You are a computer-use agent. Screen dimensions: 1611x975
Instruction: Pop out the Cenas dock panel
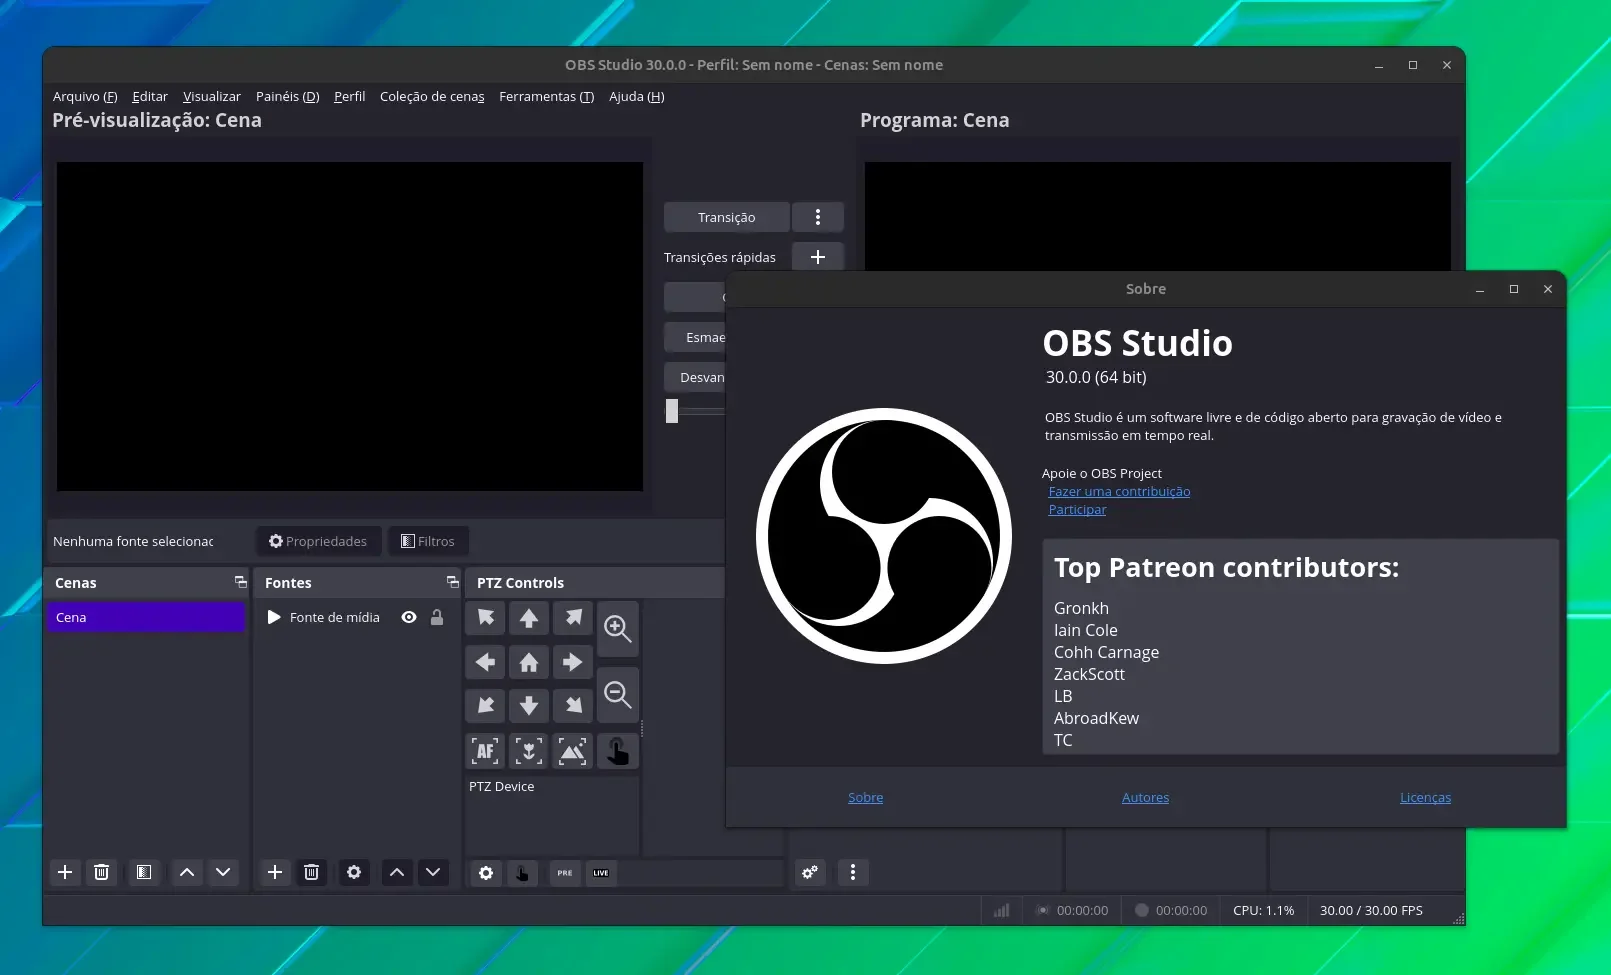click(x=240, y=581)
